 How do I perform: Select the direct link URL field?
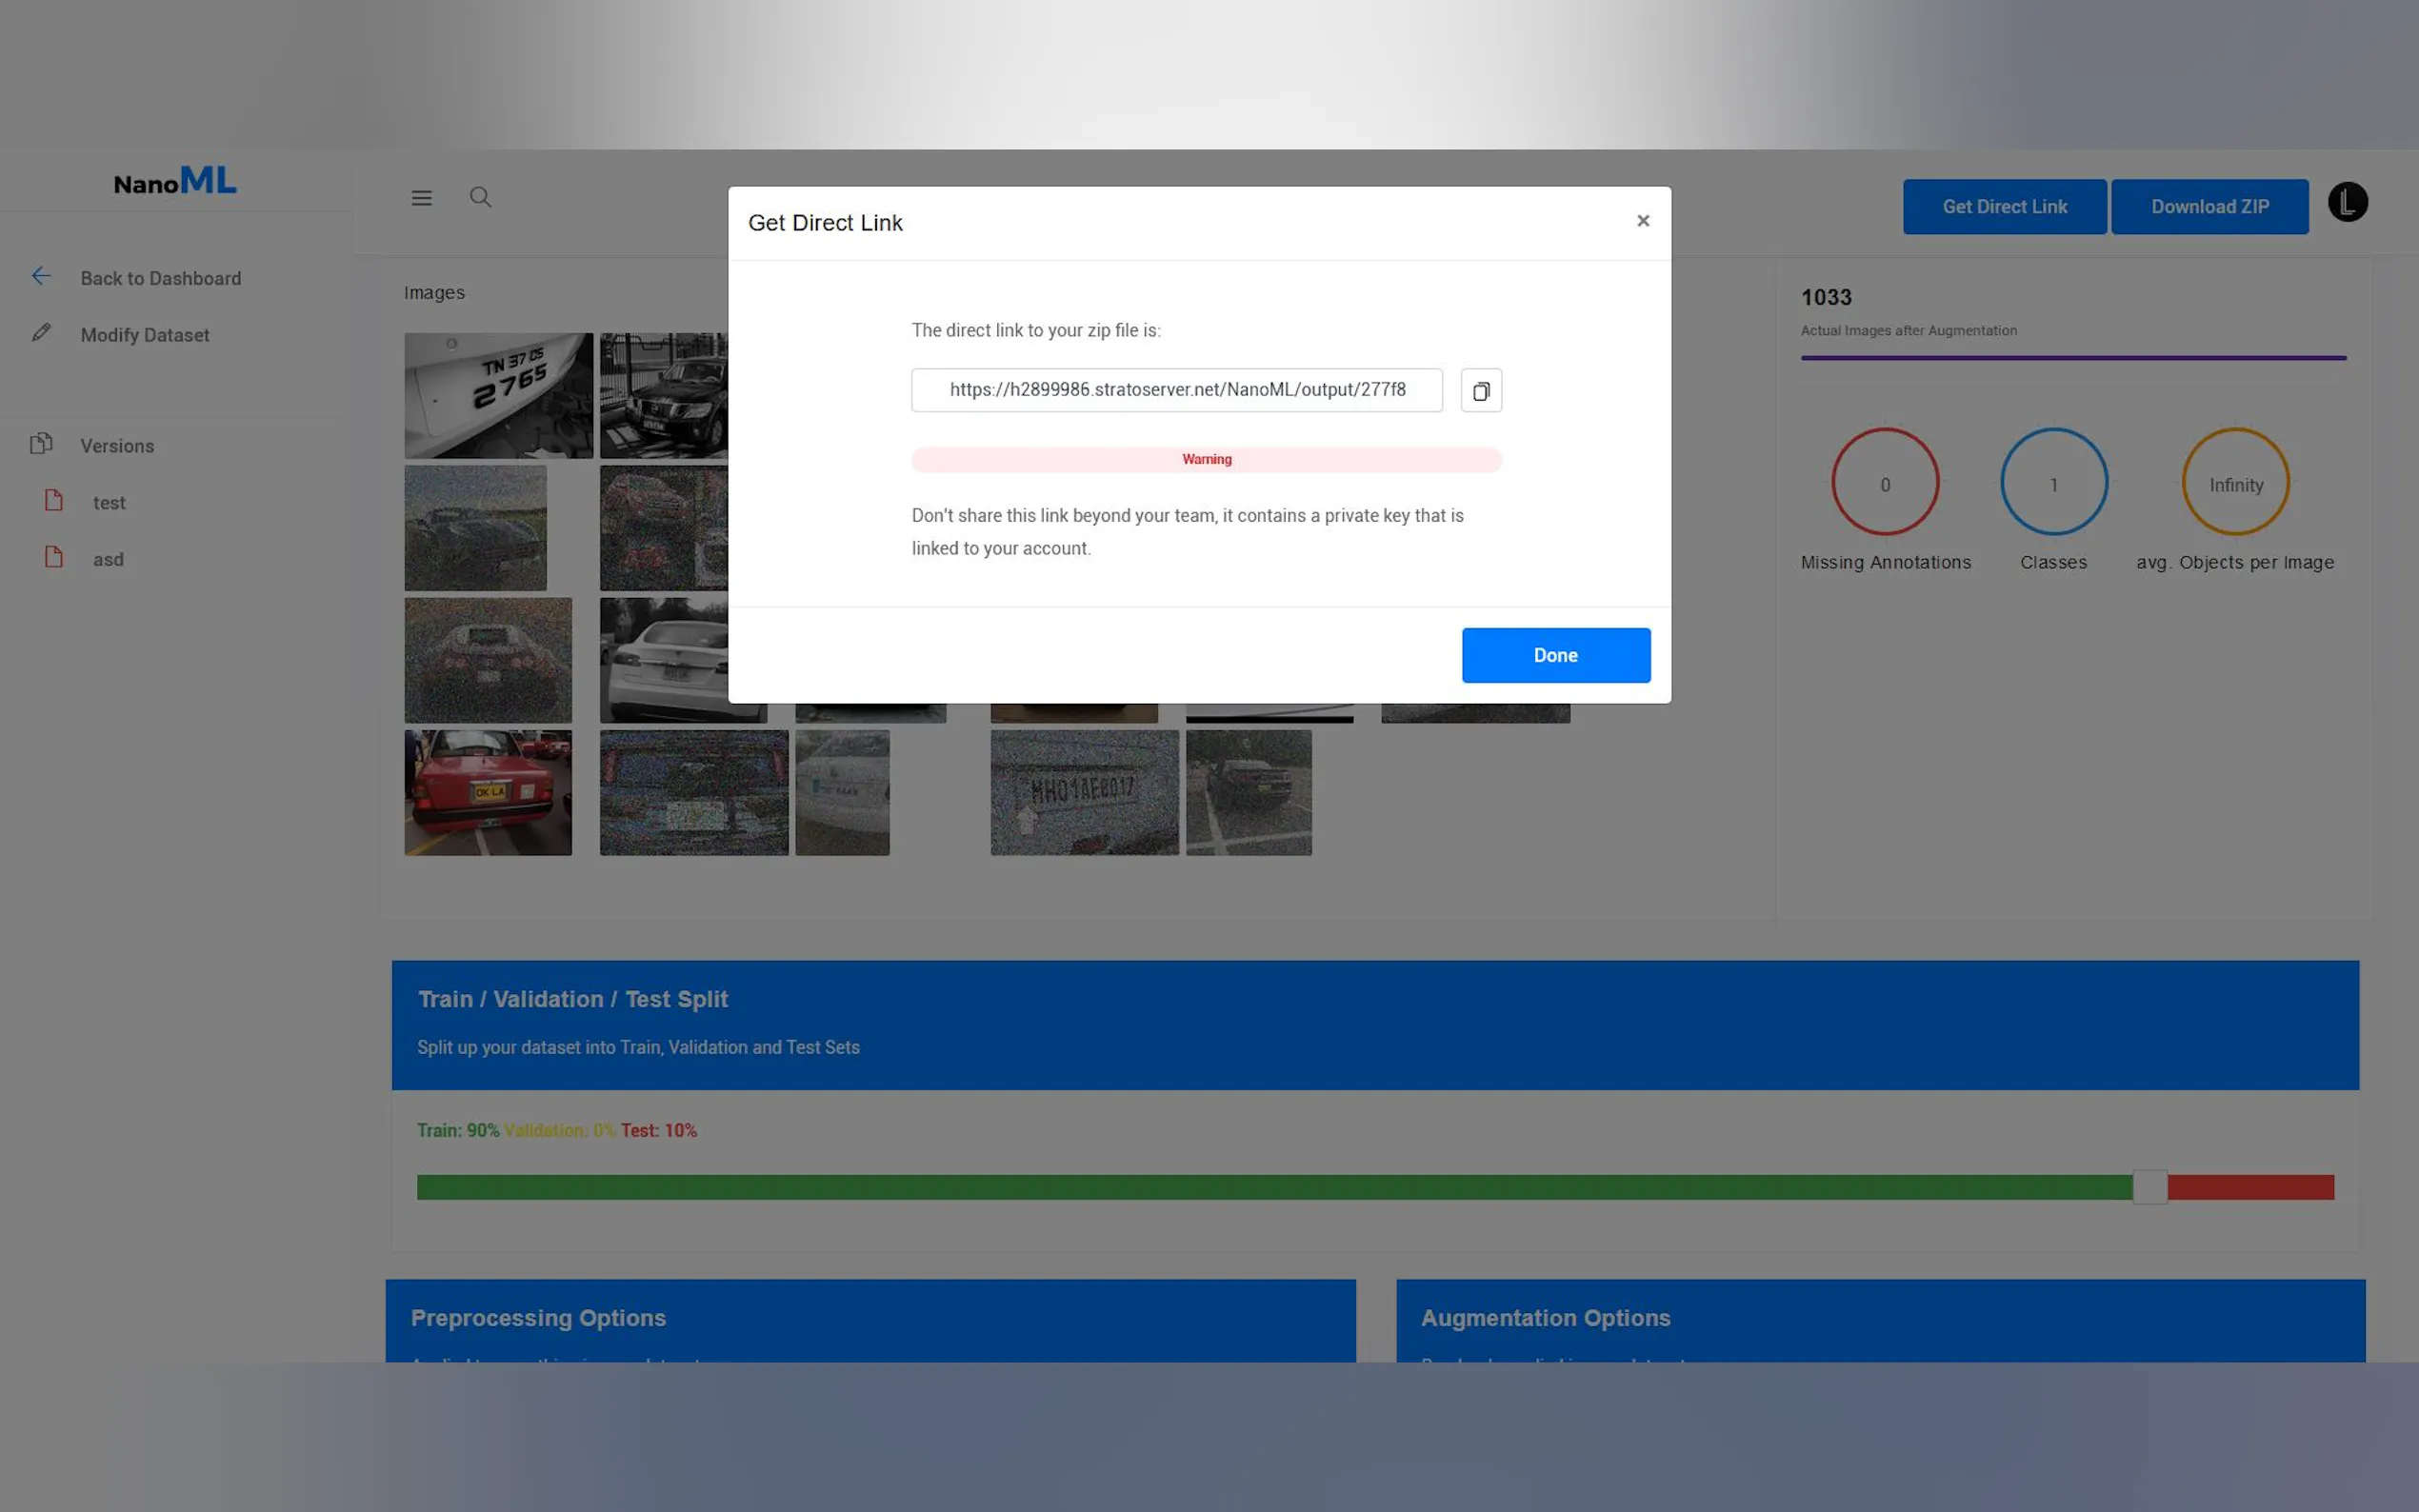(1176, 390)
